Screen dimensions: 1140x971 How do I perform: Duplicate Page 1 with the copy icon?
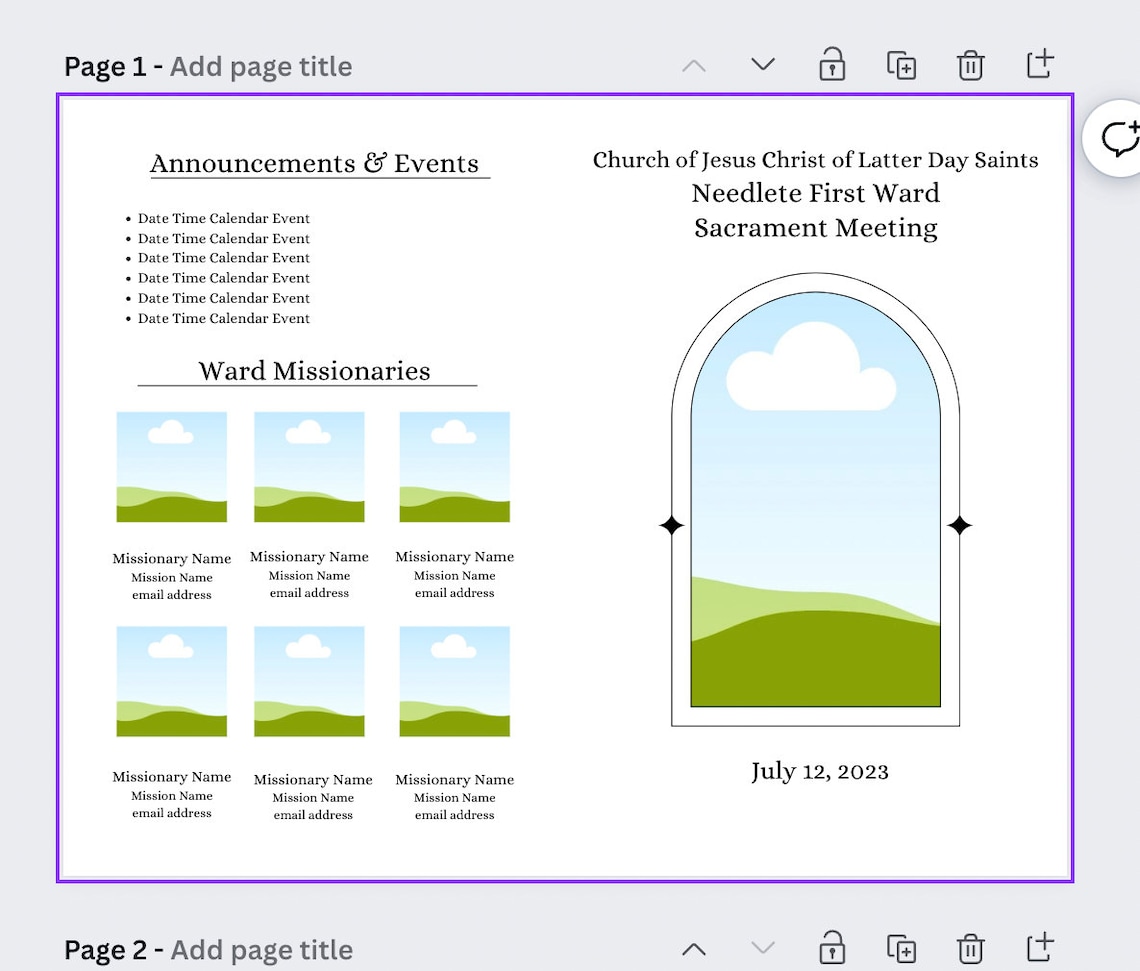tap(901, 64)
